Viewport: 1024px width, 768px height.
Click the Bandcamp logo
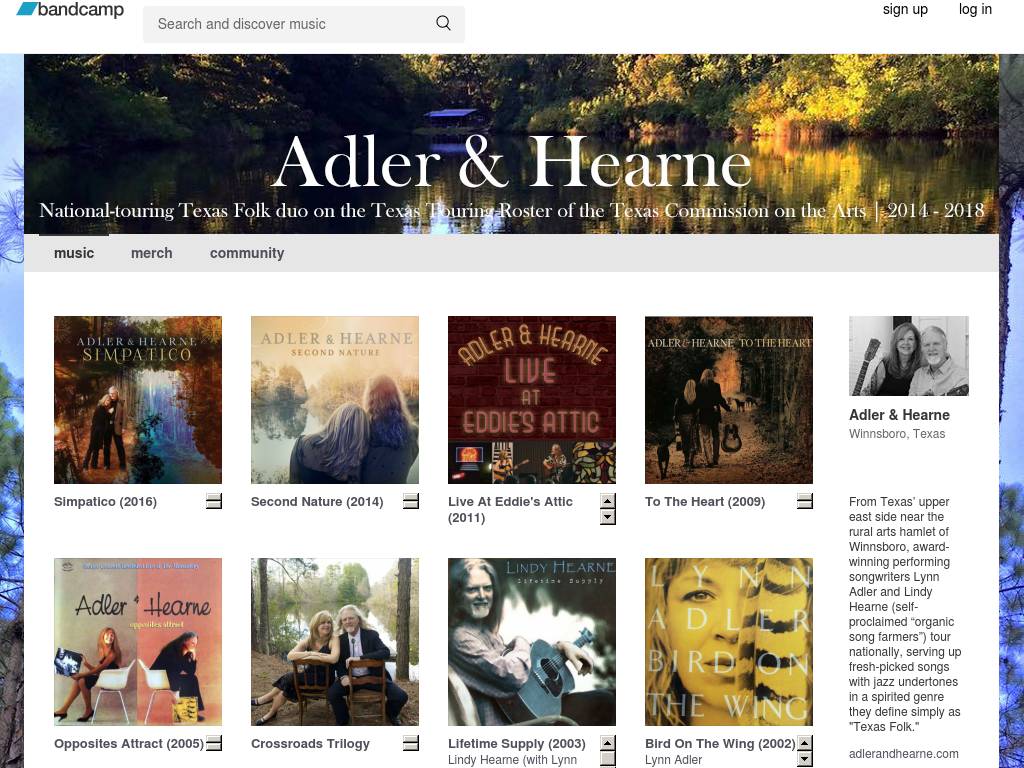[69, 10]
